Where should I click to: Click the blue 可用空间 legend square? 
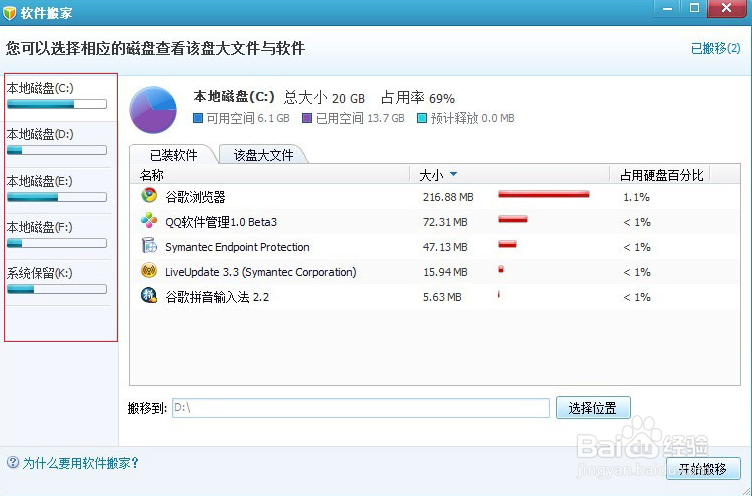pos(198,118)
